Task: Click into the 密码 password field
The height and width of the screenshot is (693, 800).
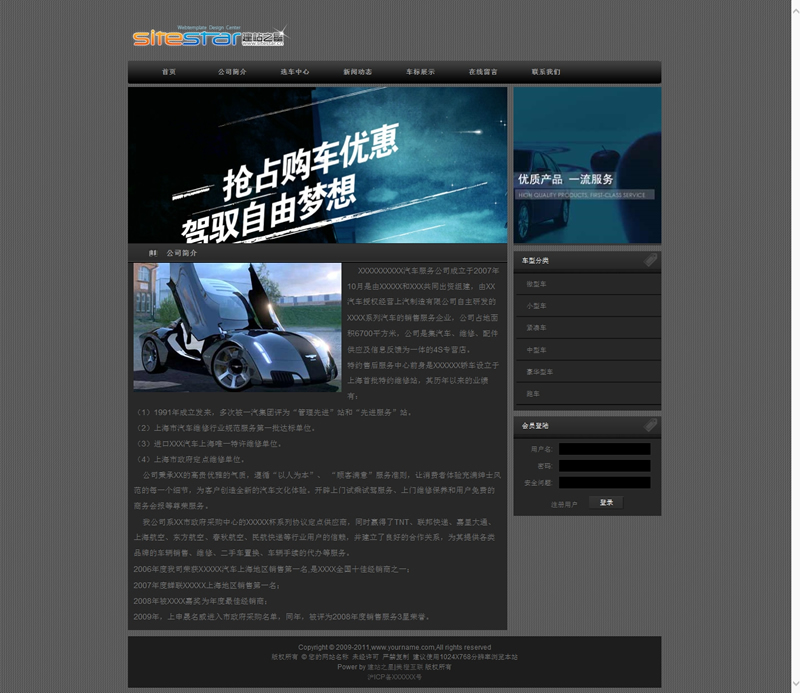Action: 604,466
